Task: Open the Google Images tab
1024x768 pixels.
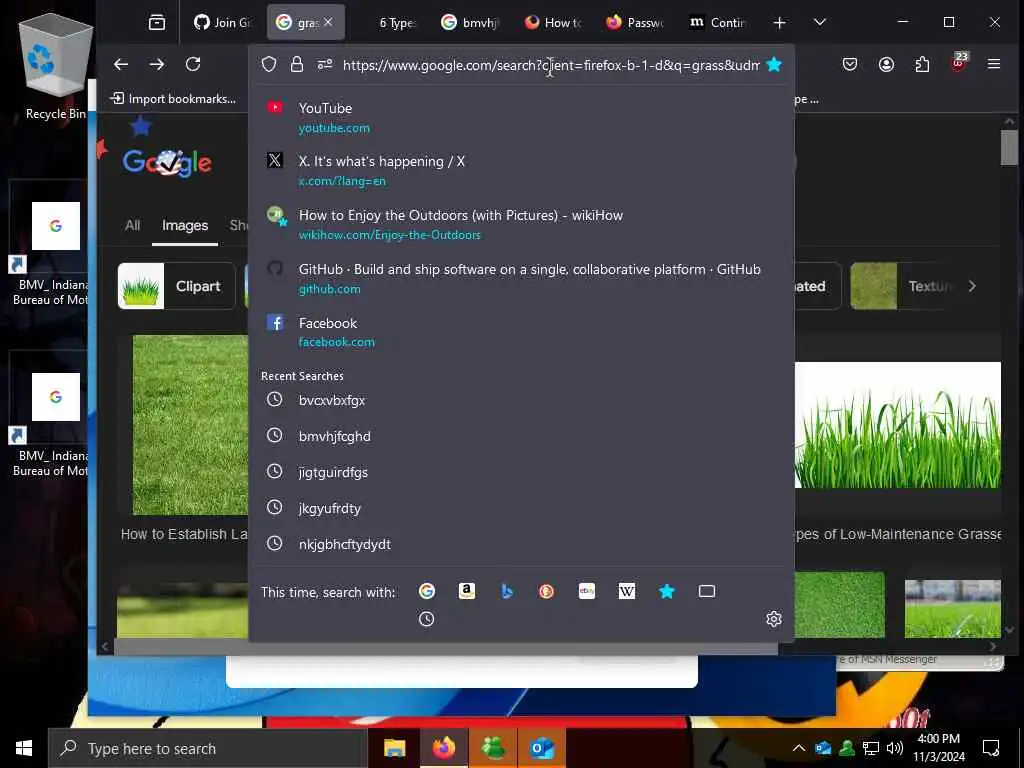Action: (x=185, y=225)
